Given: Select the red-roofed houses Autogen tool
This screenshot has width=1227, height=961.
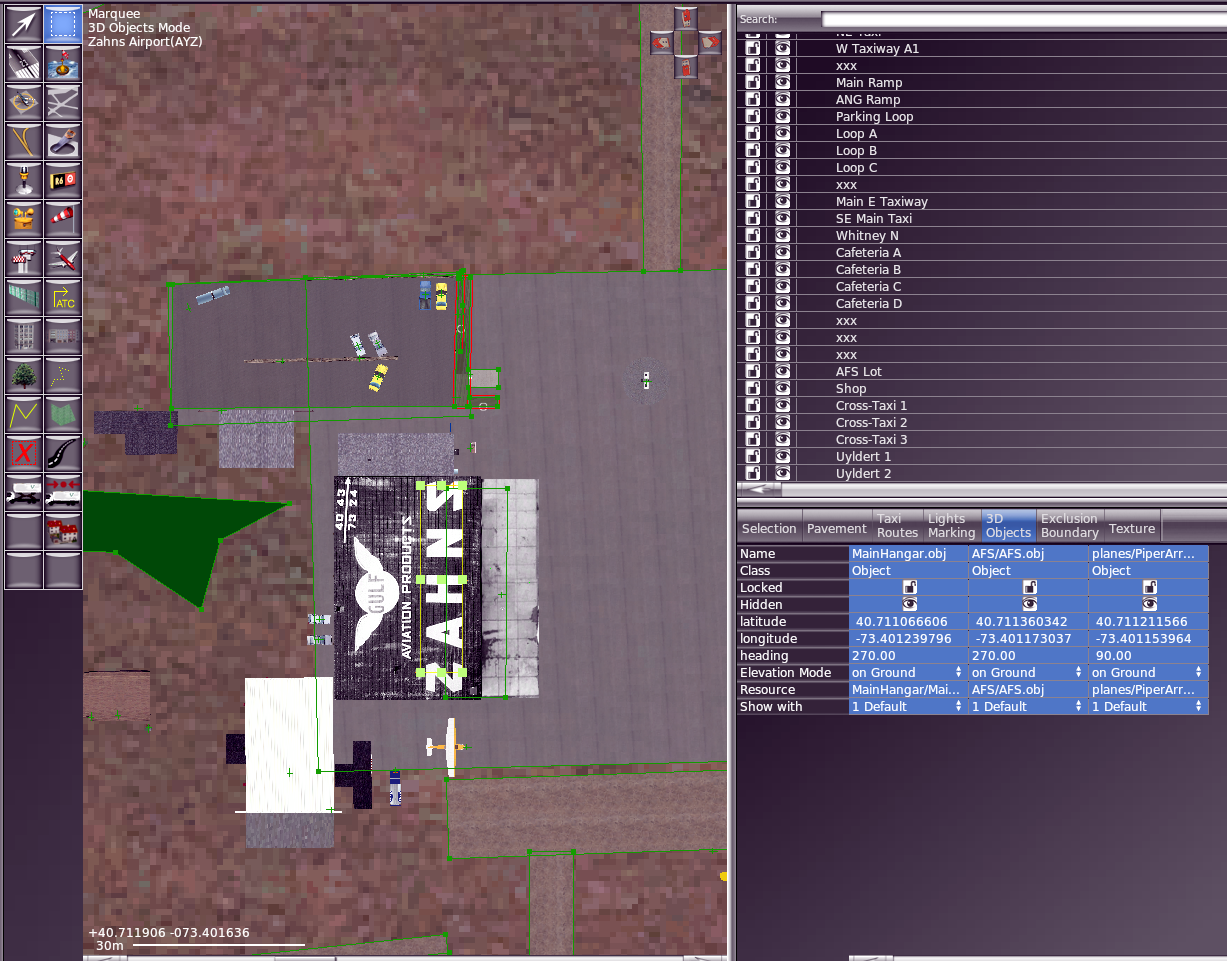Looking at the screenshot, I should click(63, 531).
